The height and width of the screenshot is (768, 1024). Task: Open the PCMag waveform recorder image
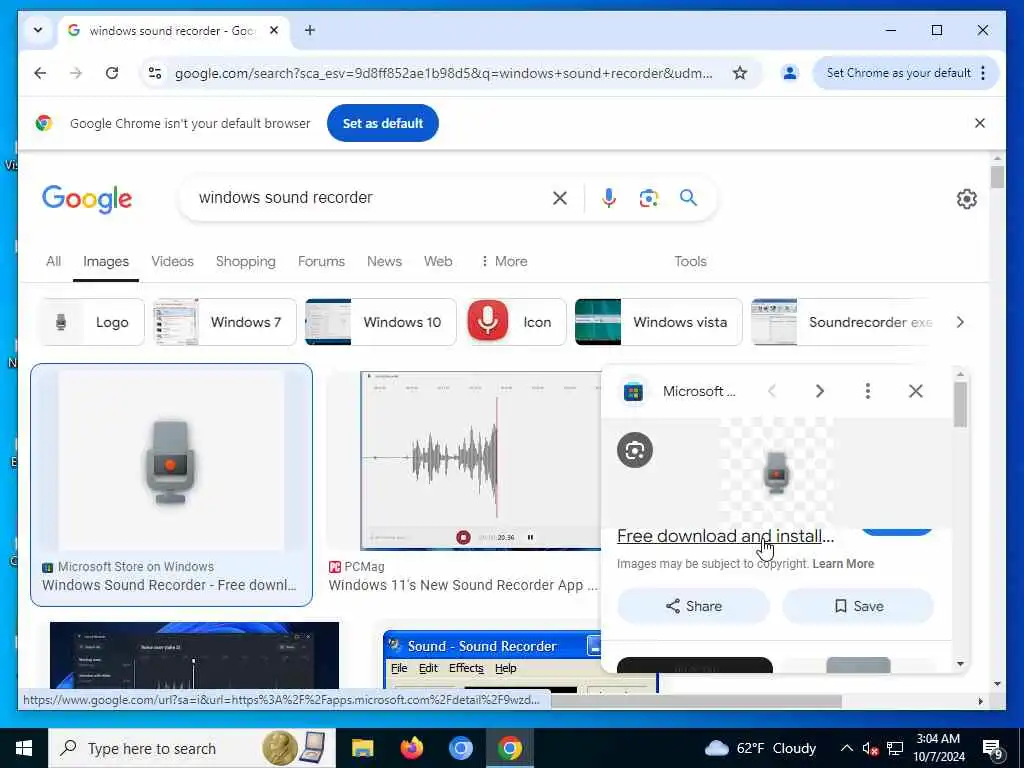click(x=481, y=460)
